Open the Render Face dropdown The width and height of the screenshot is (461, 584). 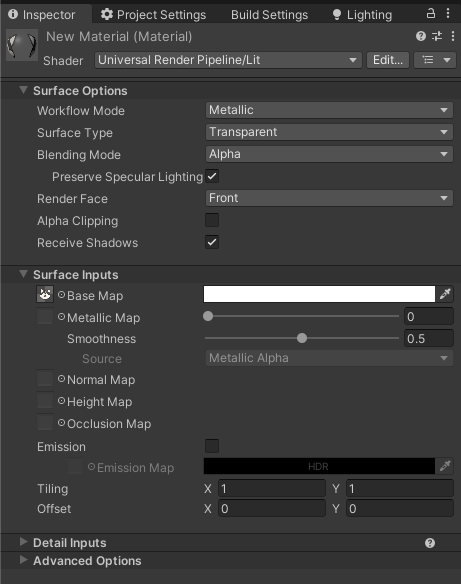[329, 198]
